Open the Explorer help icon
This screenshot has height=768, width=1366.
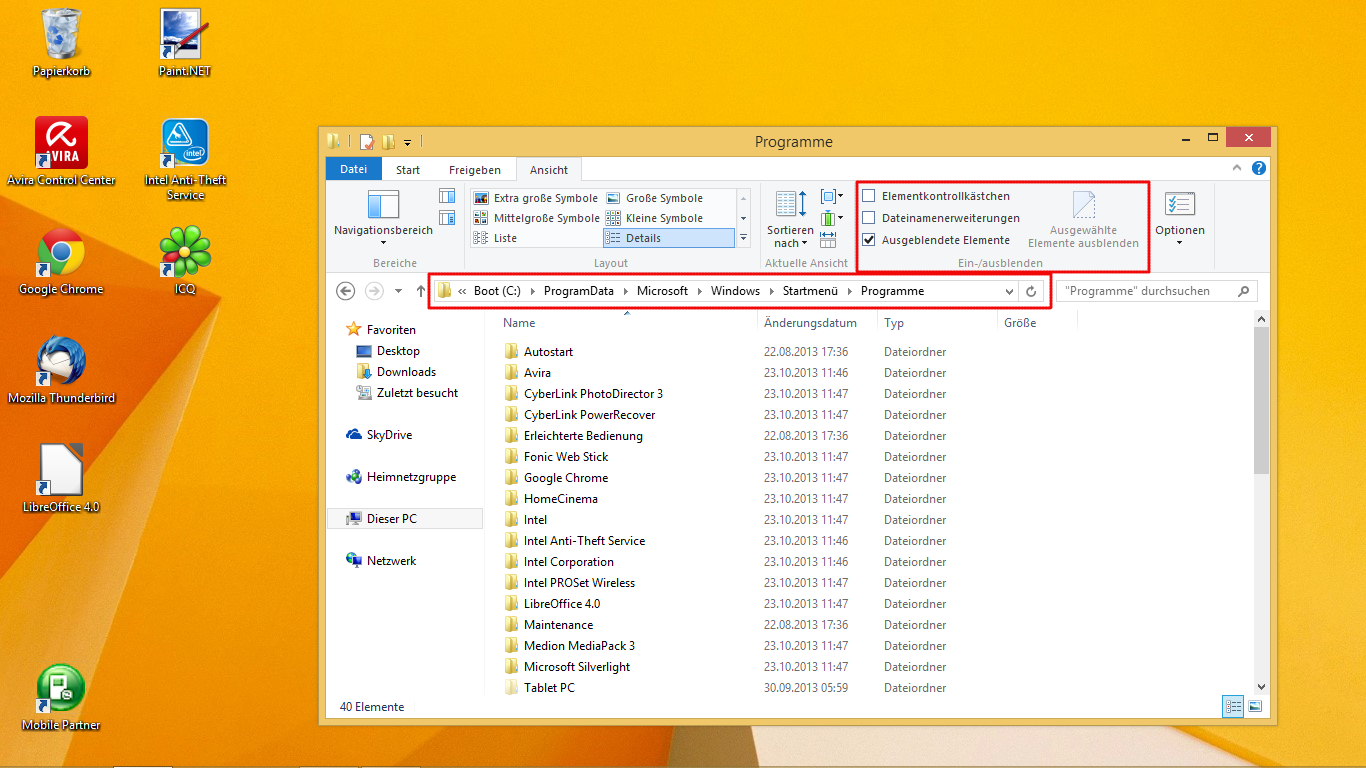point(1259,168)
